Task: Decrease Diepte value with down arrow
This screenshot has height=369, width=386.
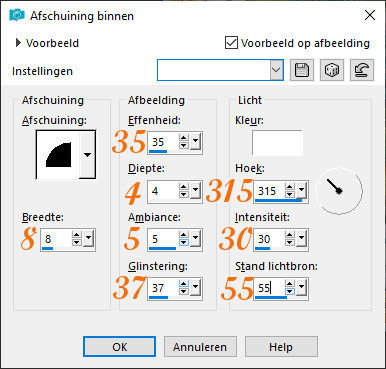Action: (x=184, y=195)
